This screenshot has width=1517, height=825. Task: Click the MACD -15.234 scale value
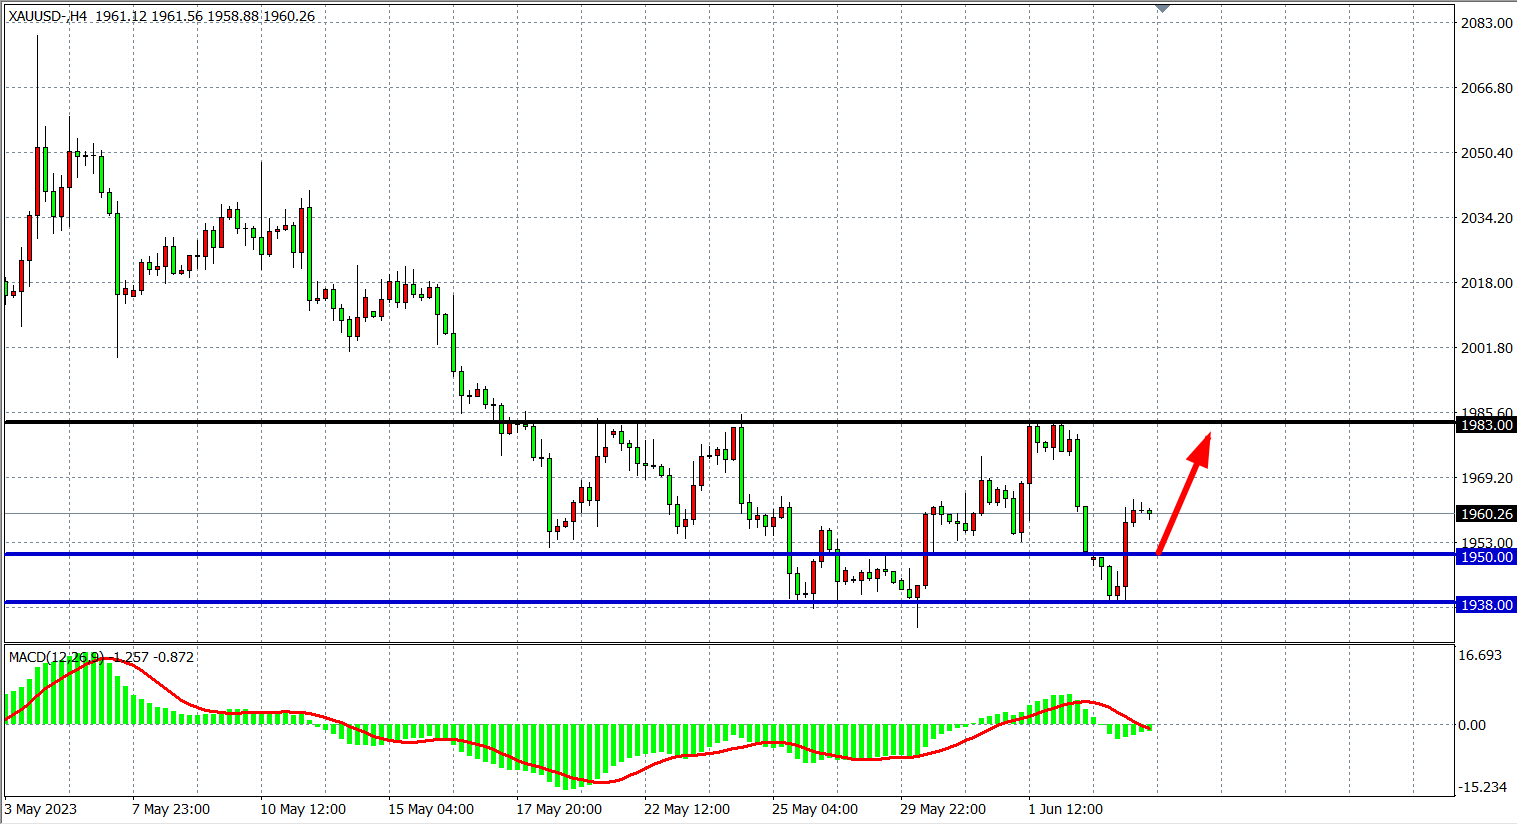[1482, 787]
